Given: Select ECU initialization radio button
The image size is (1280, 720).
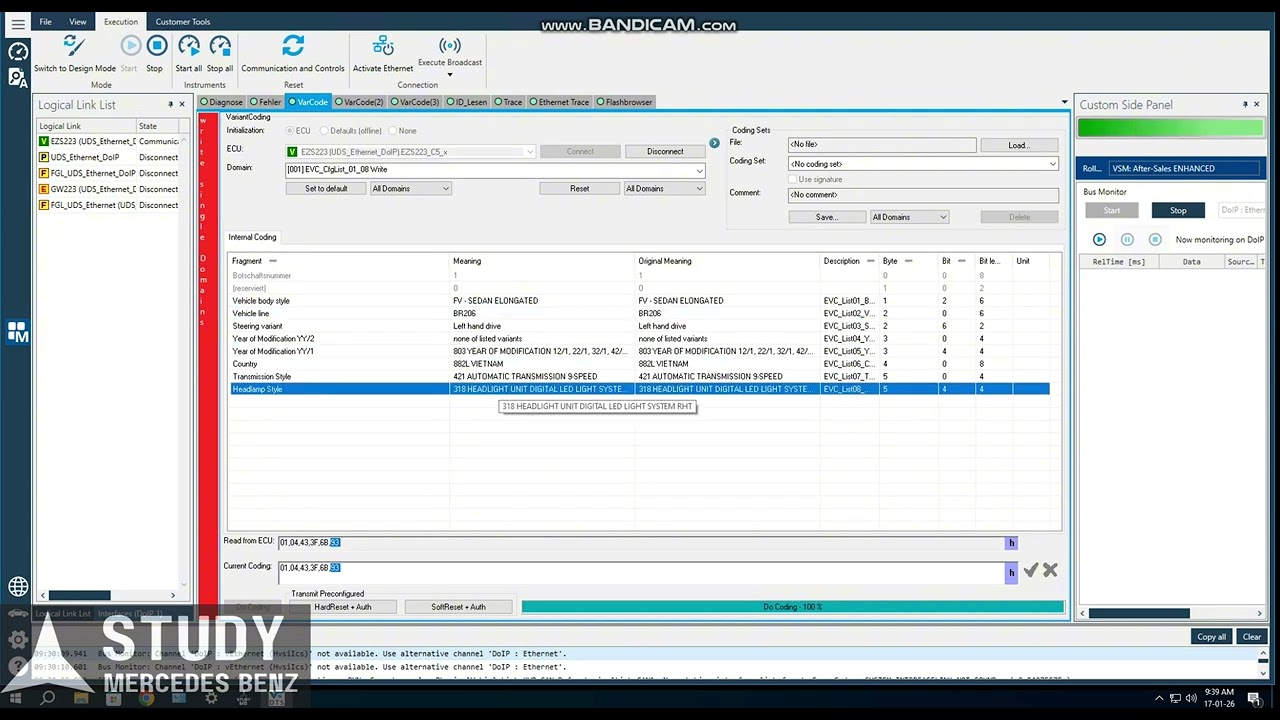Looking at the screenshot, I should 290,131.
